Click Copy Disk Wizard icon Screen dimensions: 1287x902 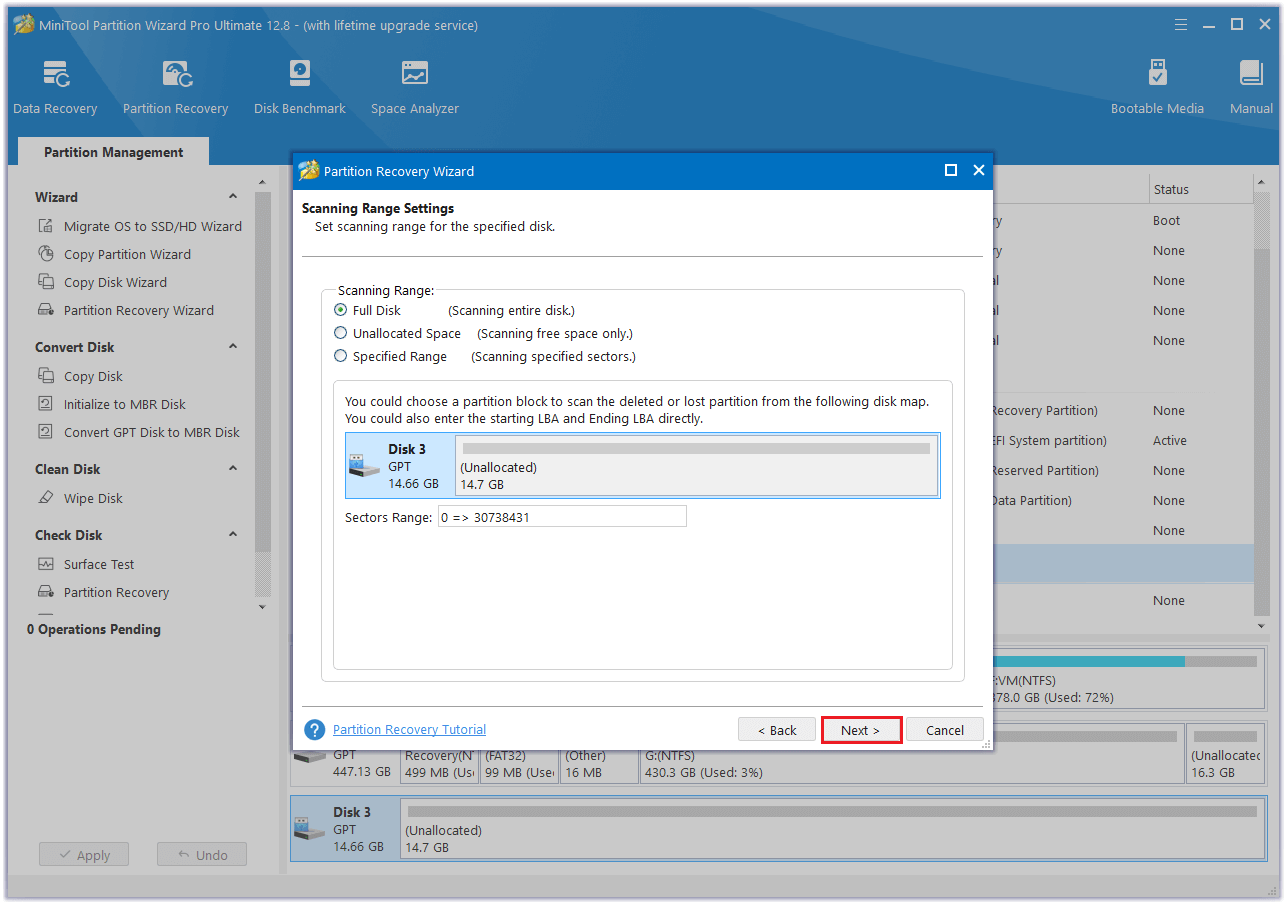click(x=46, y=282)
